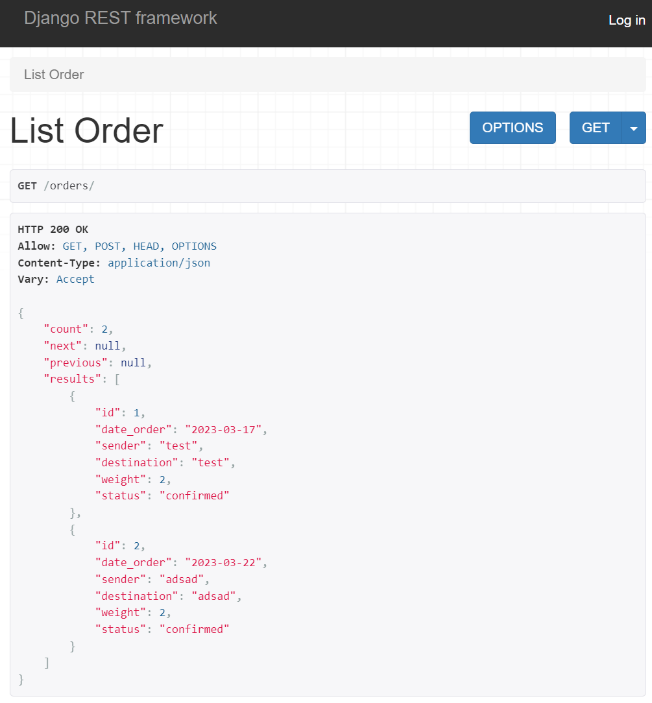Click the GET /orders/ request line
The image size is (652, 703).
coord(56,186)
